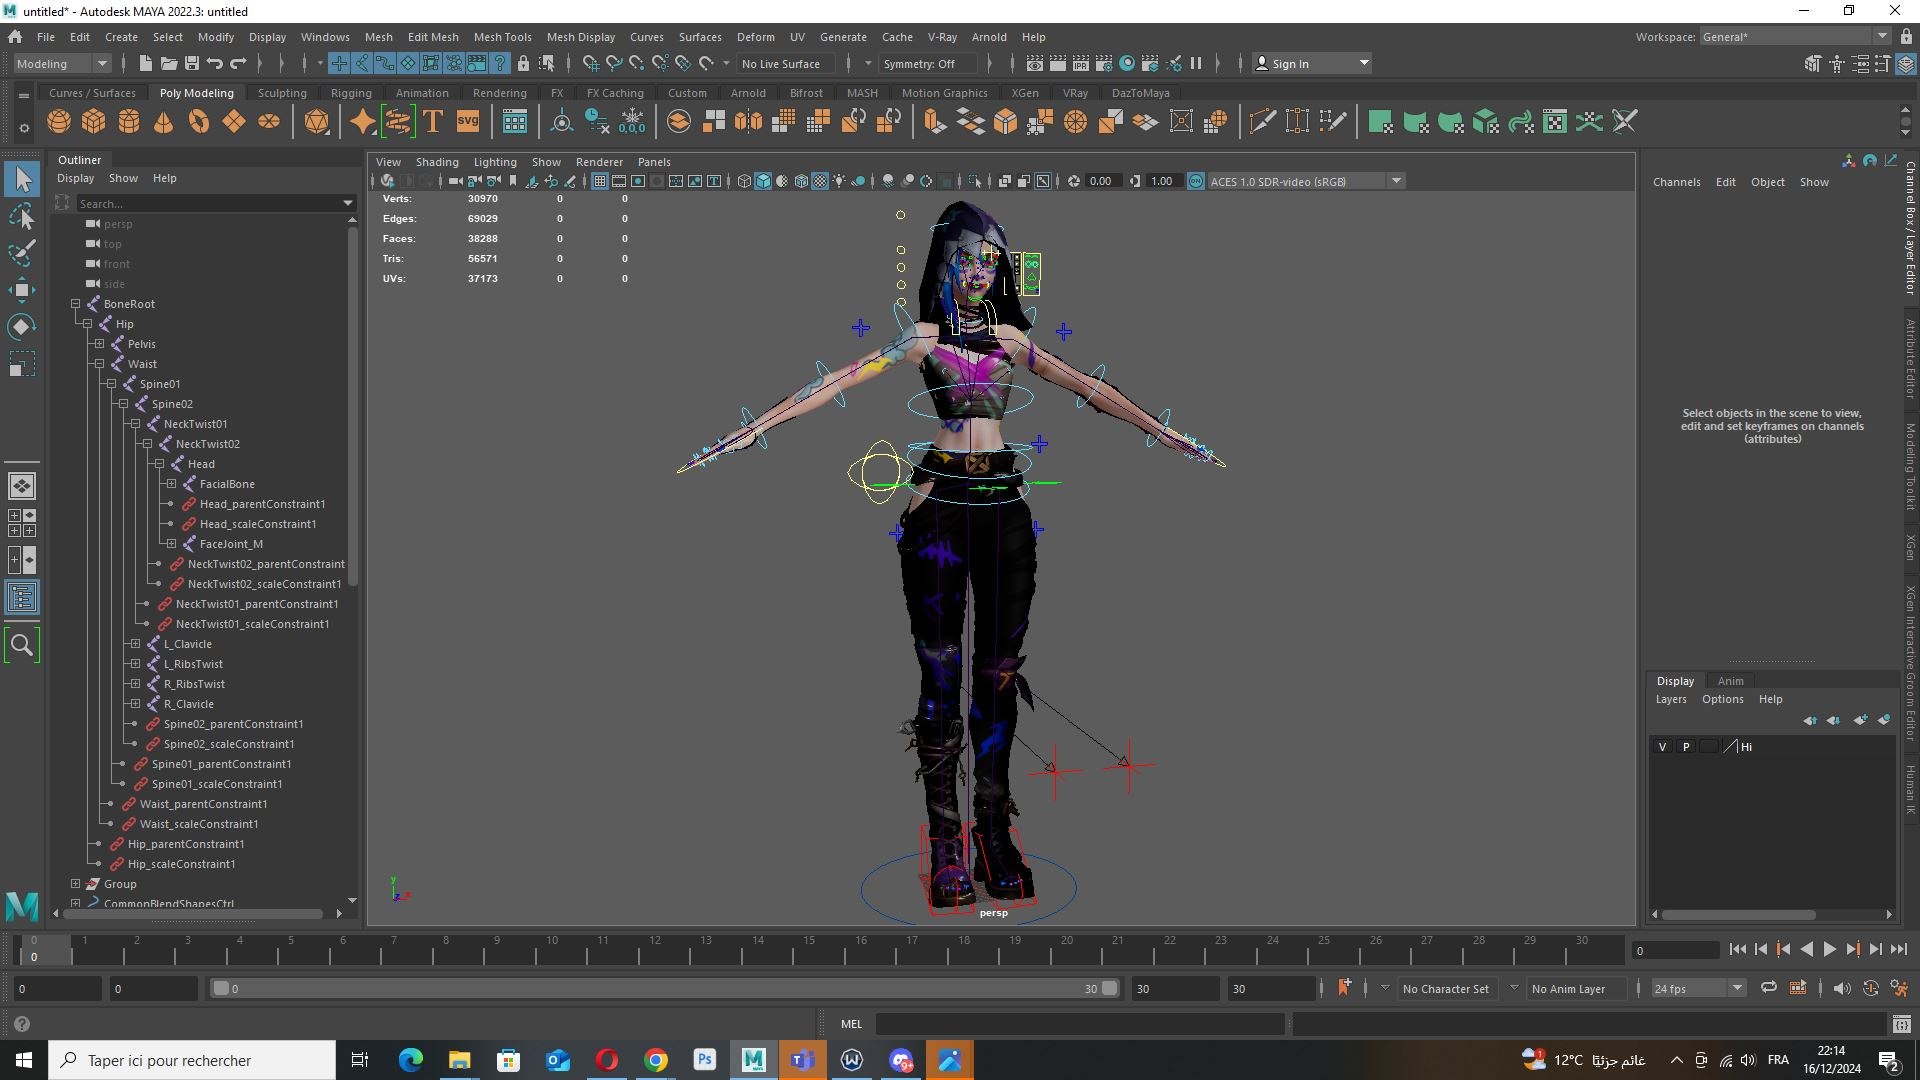Image resolution: width=1920 pixels, height=1080 pixels.
Task: Collapse the BoneRoot tree node
Action: point(75,304)
